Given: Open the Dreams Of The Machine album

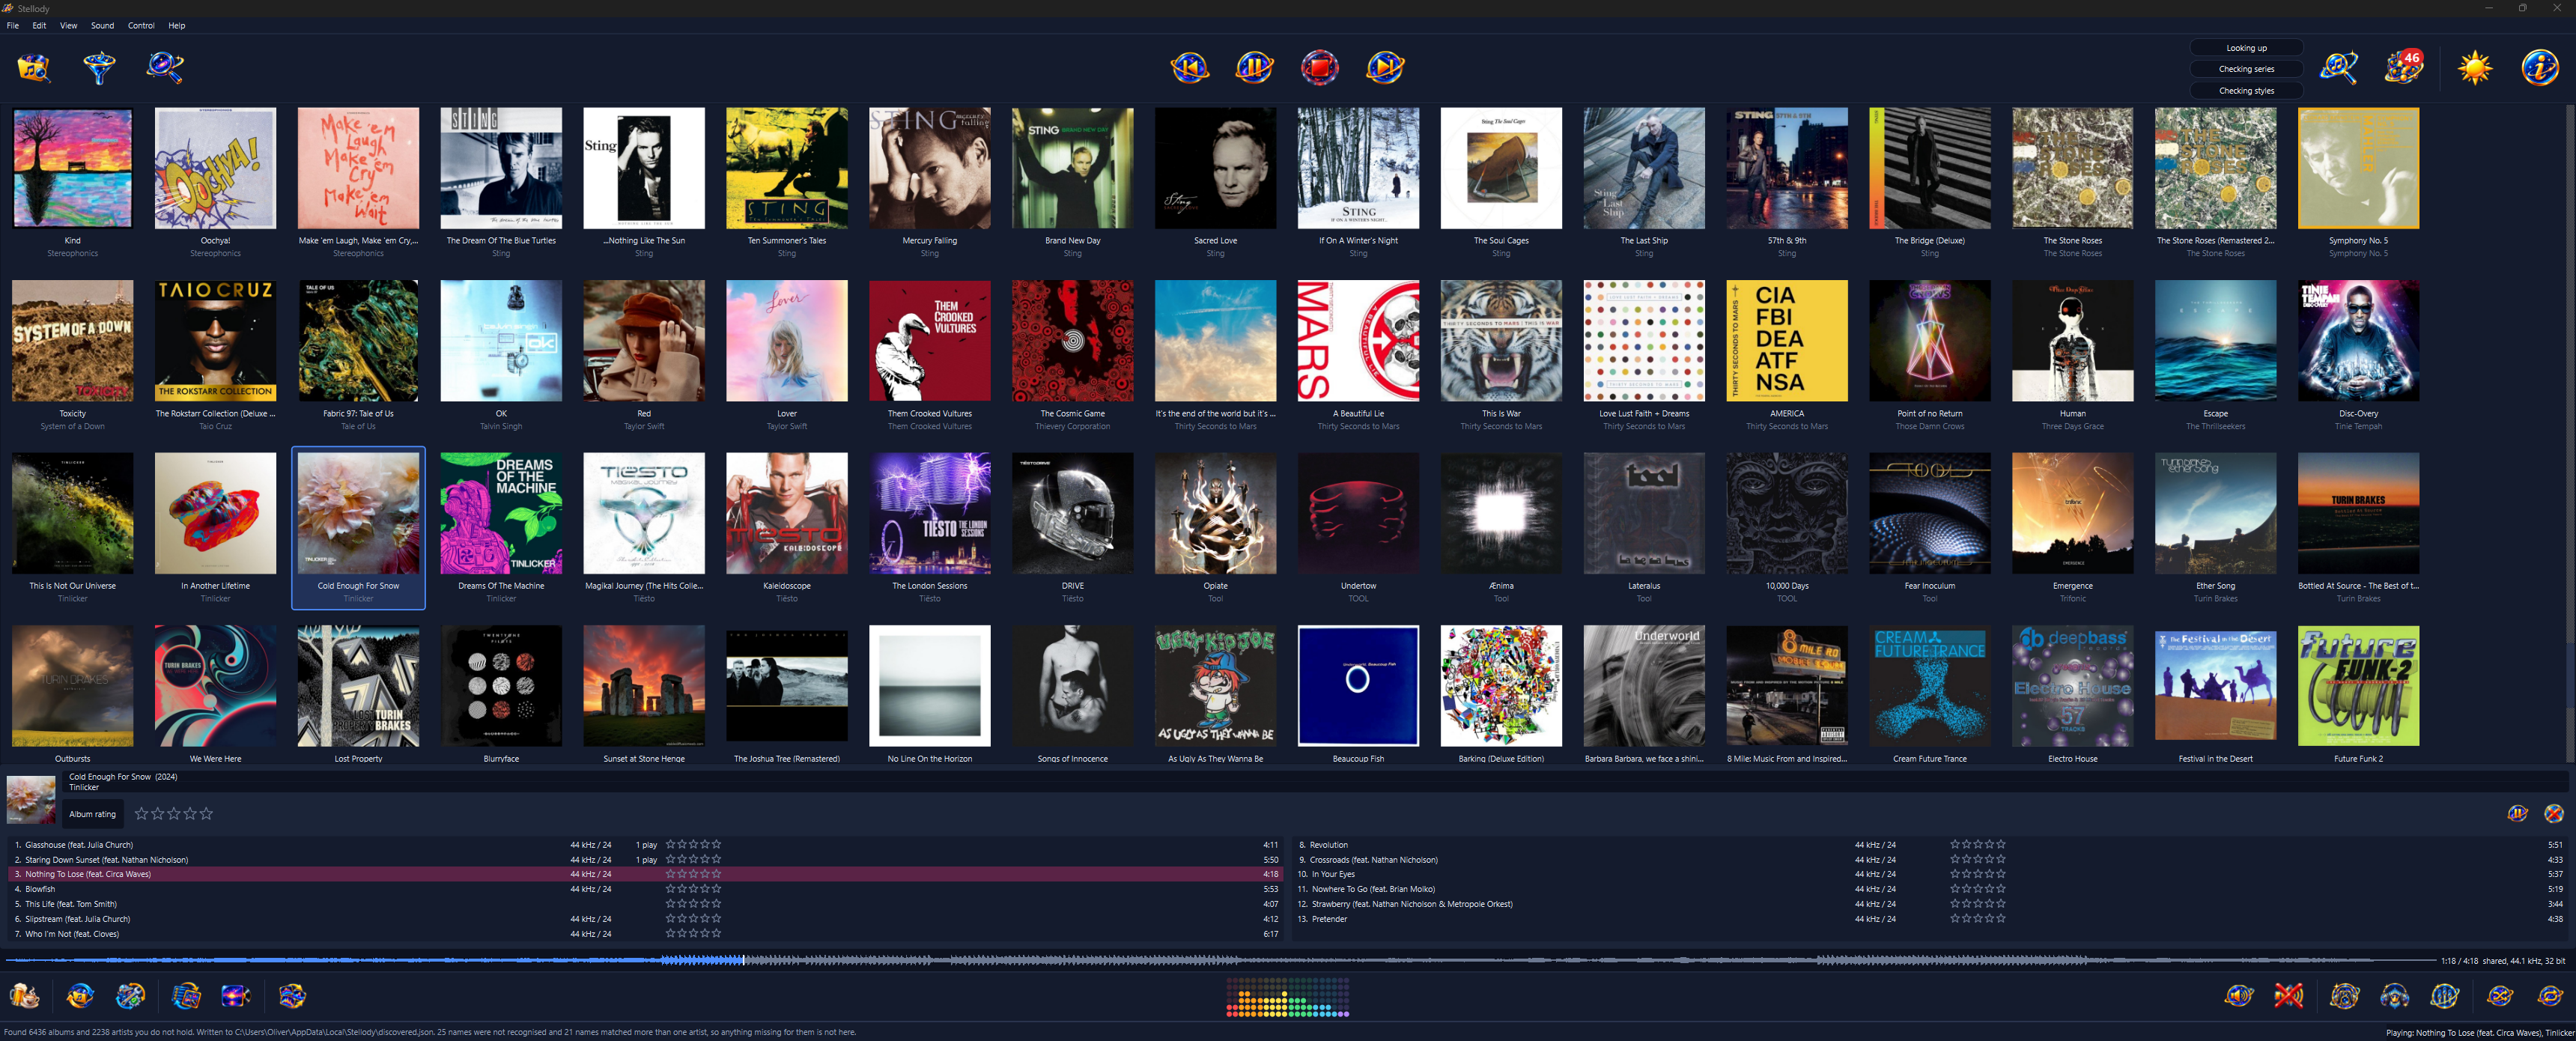Looking at the screenshot, I should coord(501,527).
